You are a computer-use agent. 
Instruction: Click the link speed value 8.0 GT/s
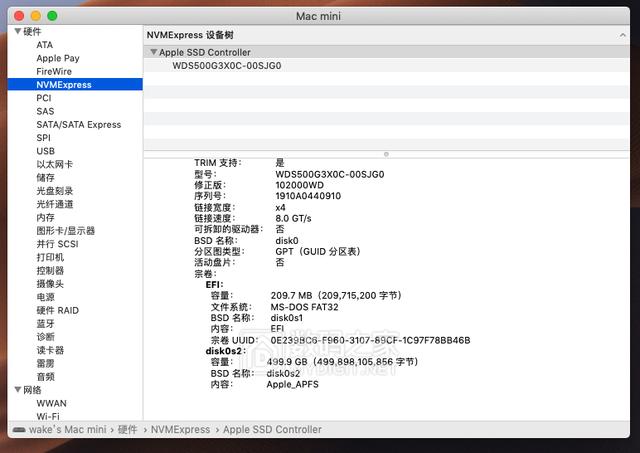pos(293,218)
